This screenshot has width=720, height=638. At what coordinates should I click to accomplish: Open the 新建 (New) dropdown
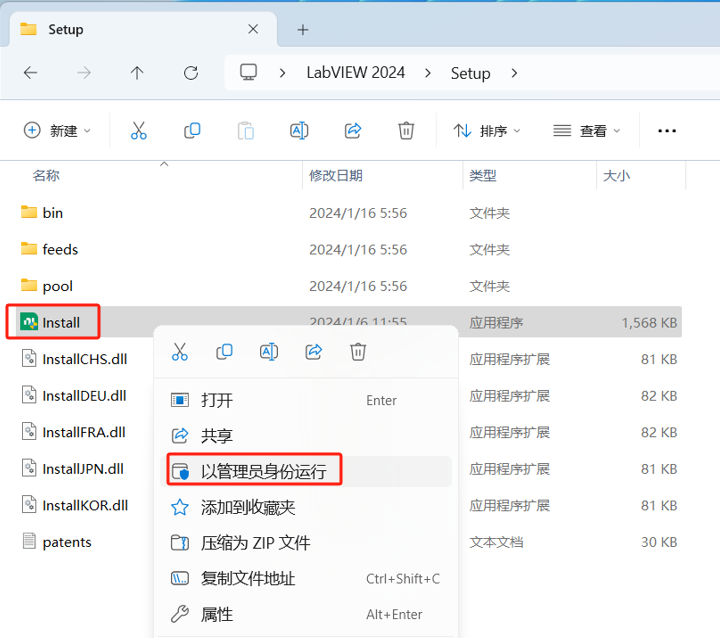pos(57,131)
